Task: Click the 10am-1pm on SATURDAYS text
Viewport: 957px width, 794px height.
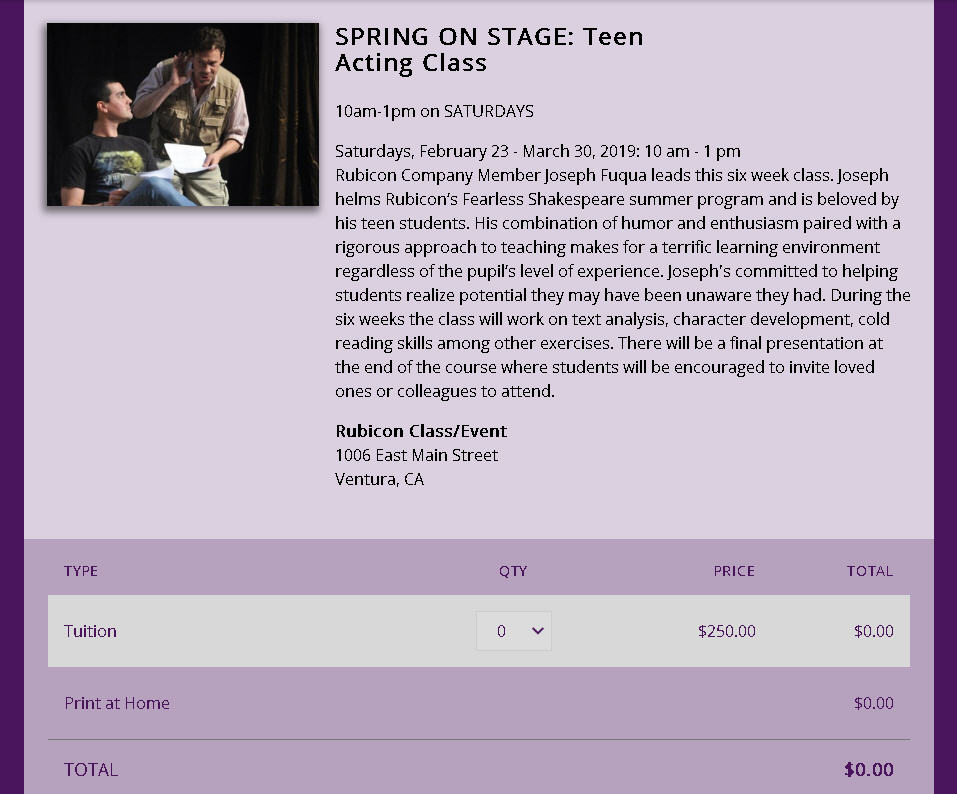Action: click(x=434, y=111)
